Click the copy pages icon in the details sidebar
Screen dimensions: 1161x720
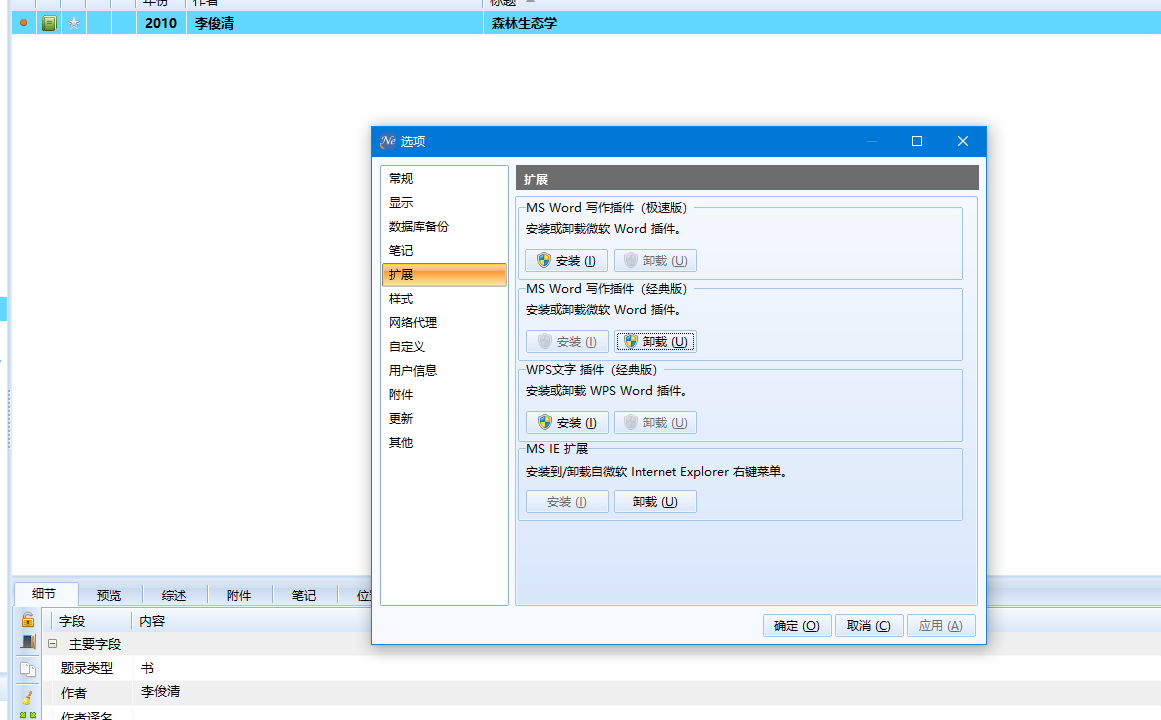(x=28, y=670)
